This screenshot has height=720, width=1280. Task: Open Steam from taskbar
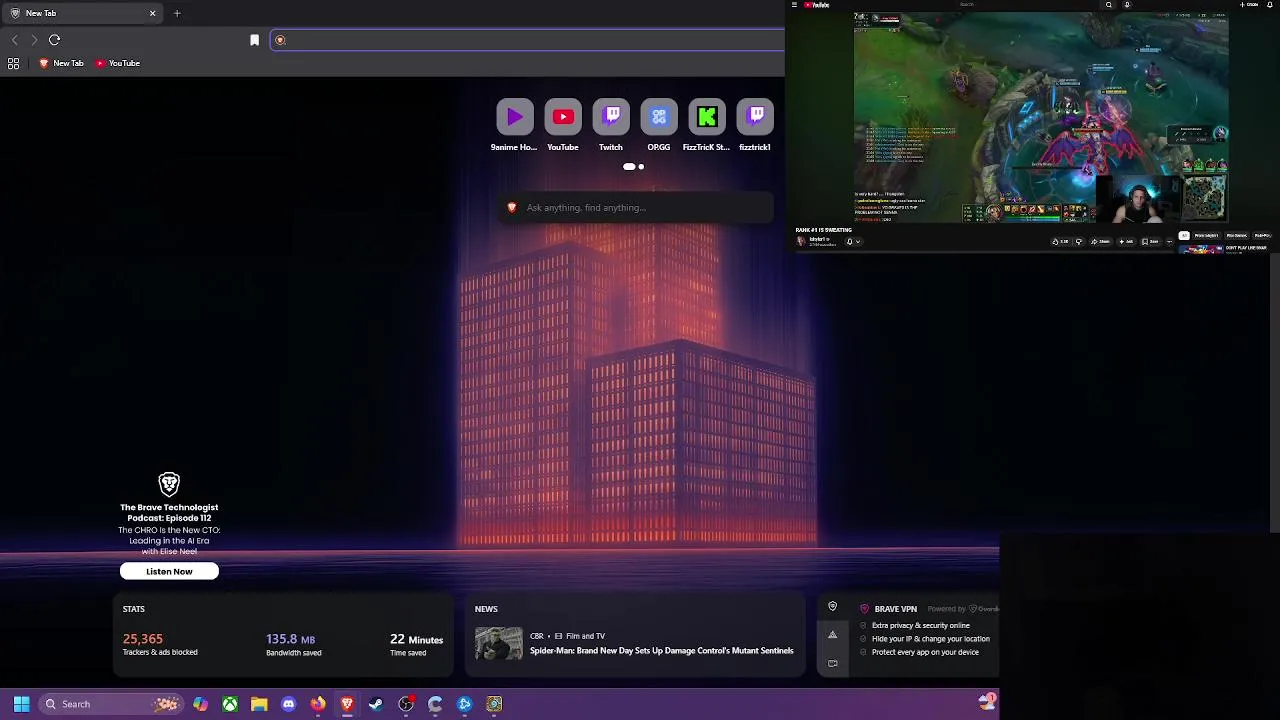click(376, 704)
